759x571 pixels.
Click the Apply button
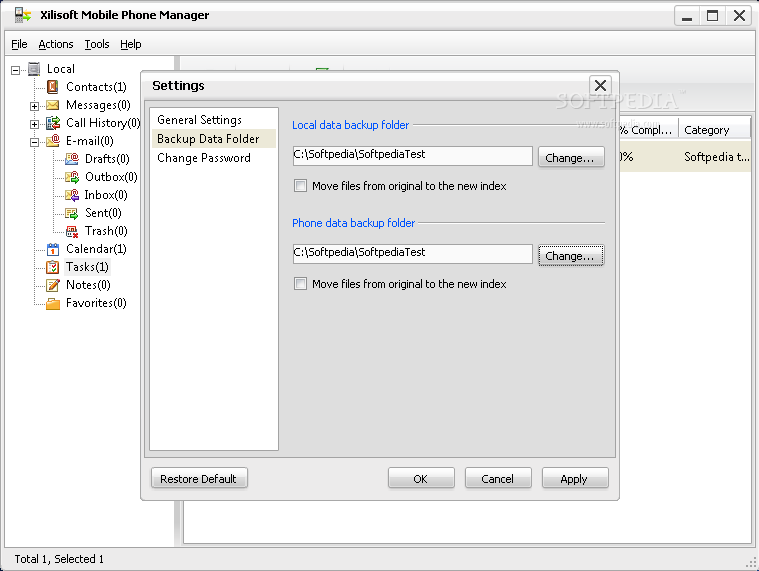tap(575, 479)
